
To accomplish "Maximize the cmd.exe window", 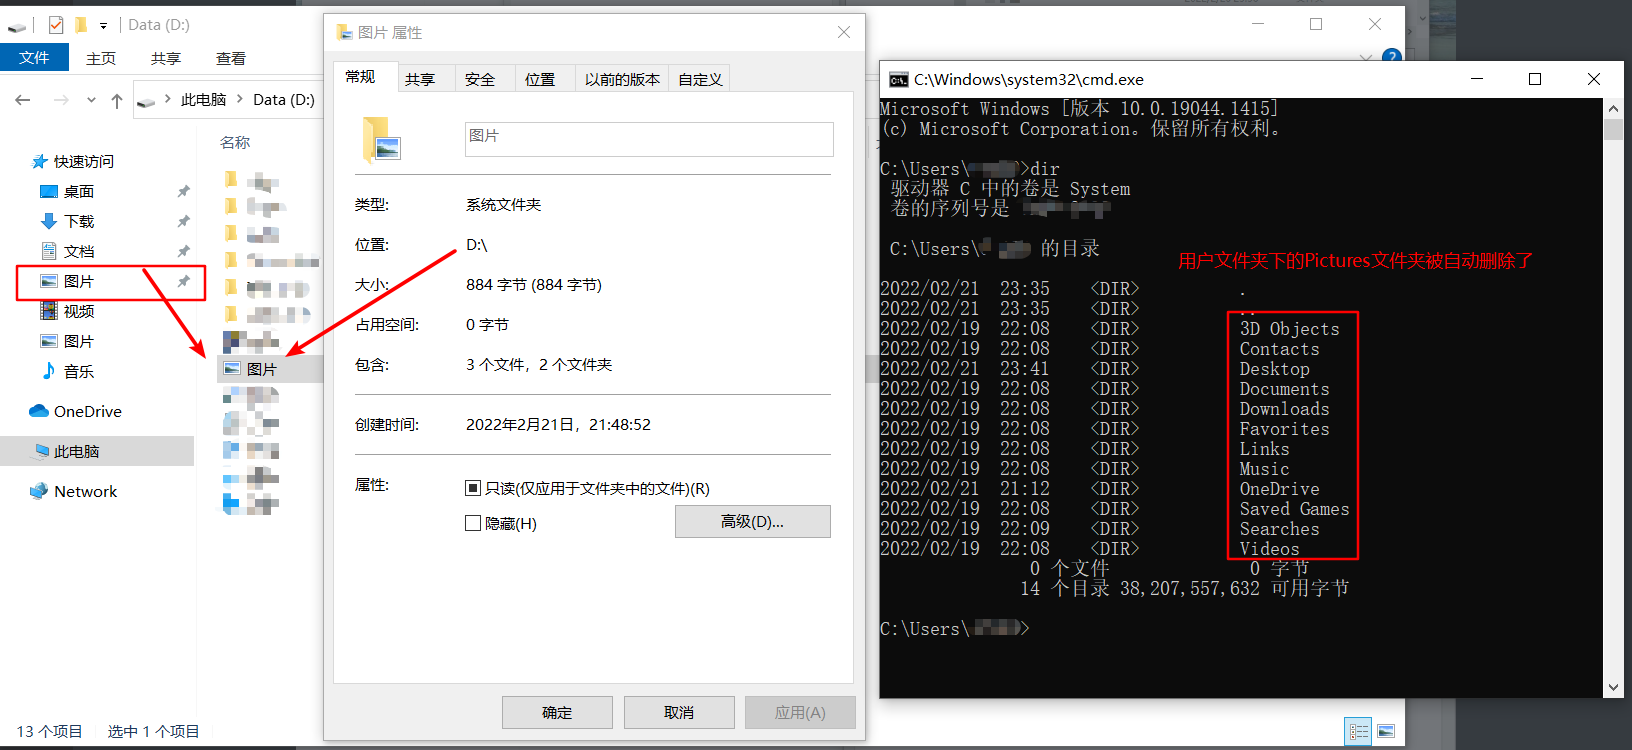I will coord(1535,79).
